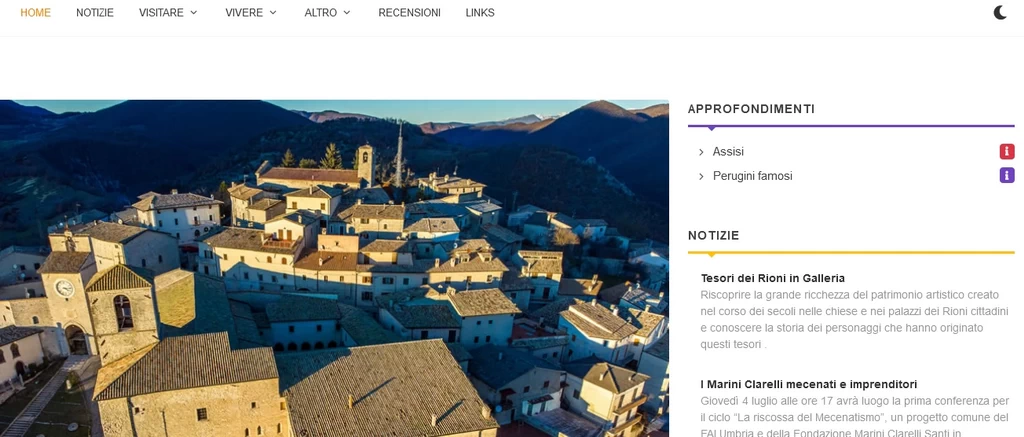The height and width of the screenshot is (437, 1024).
Task: Click the APPROFONDIMENTI section heading
Action: (751, 109)
